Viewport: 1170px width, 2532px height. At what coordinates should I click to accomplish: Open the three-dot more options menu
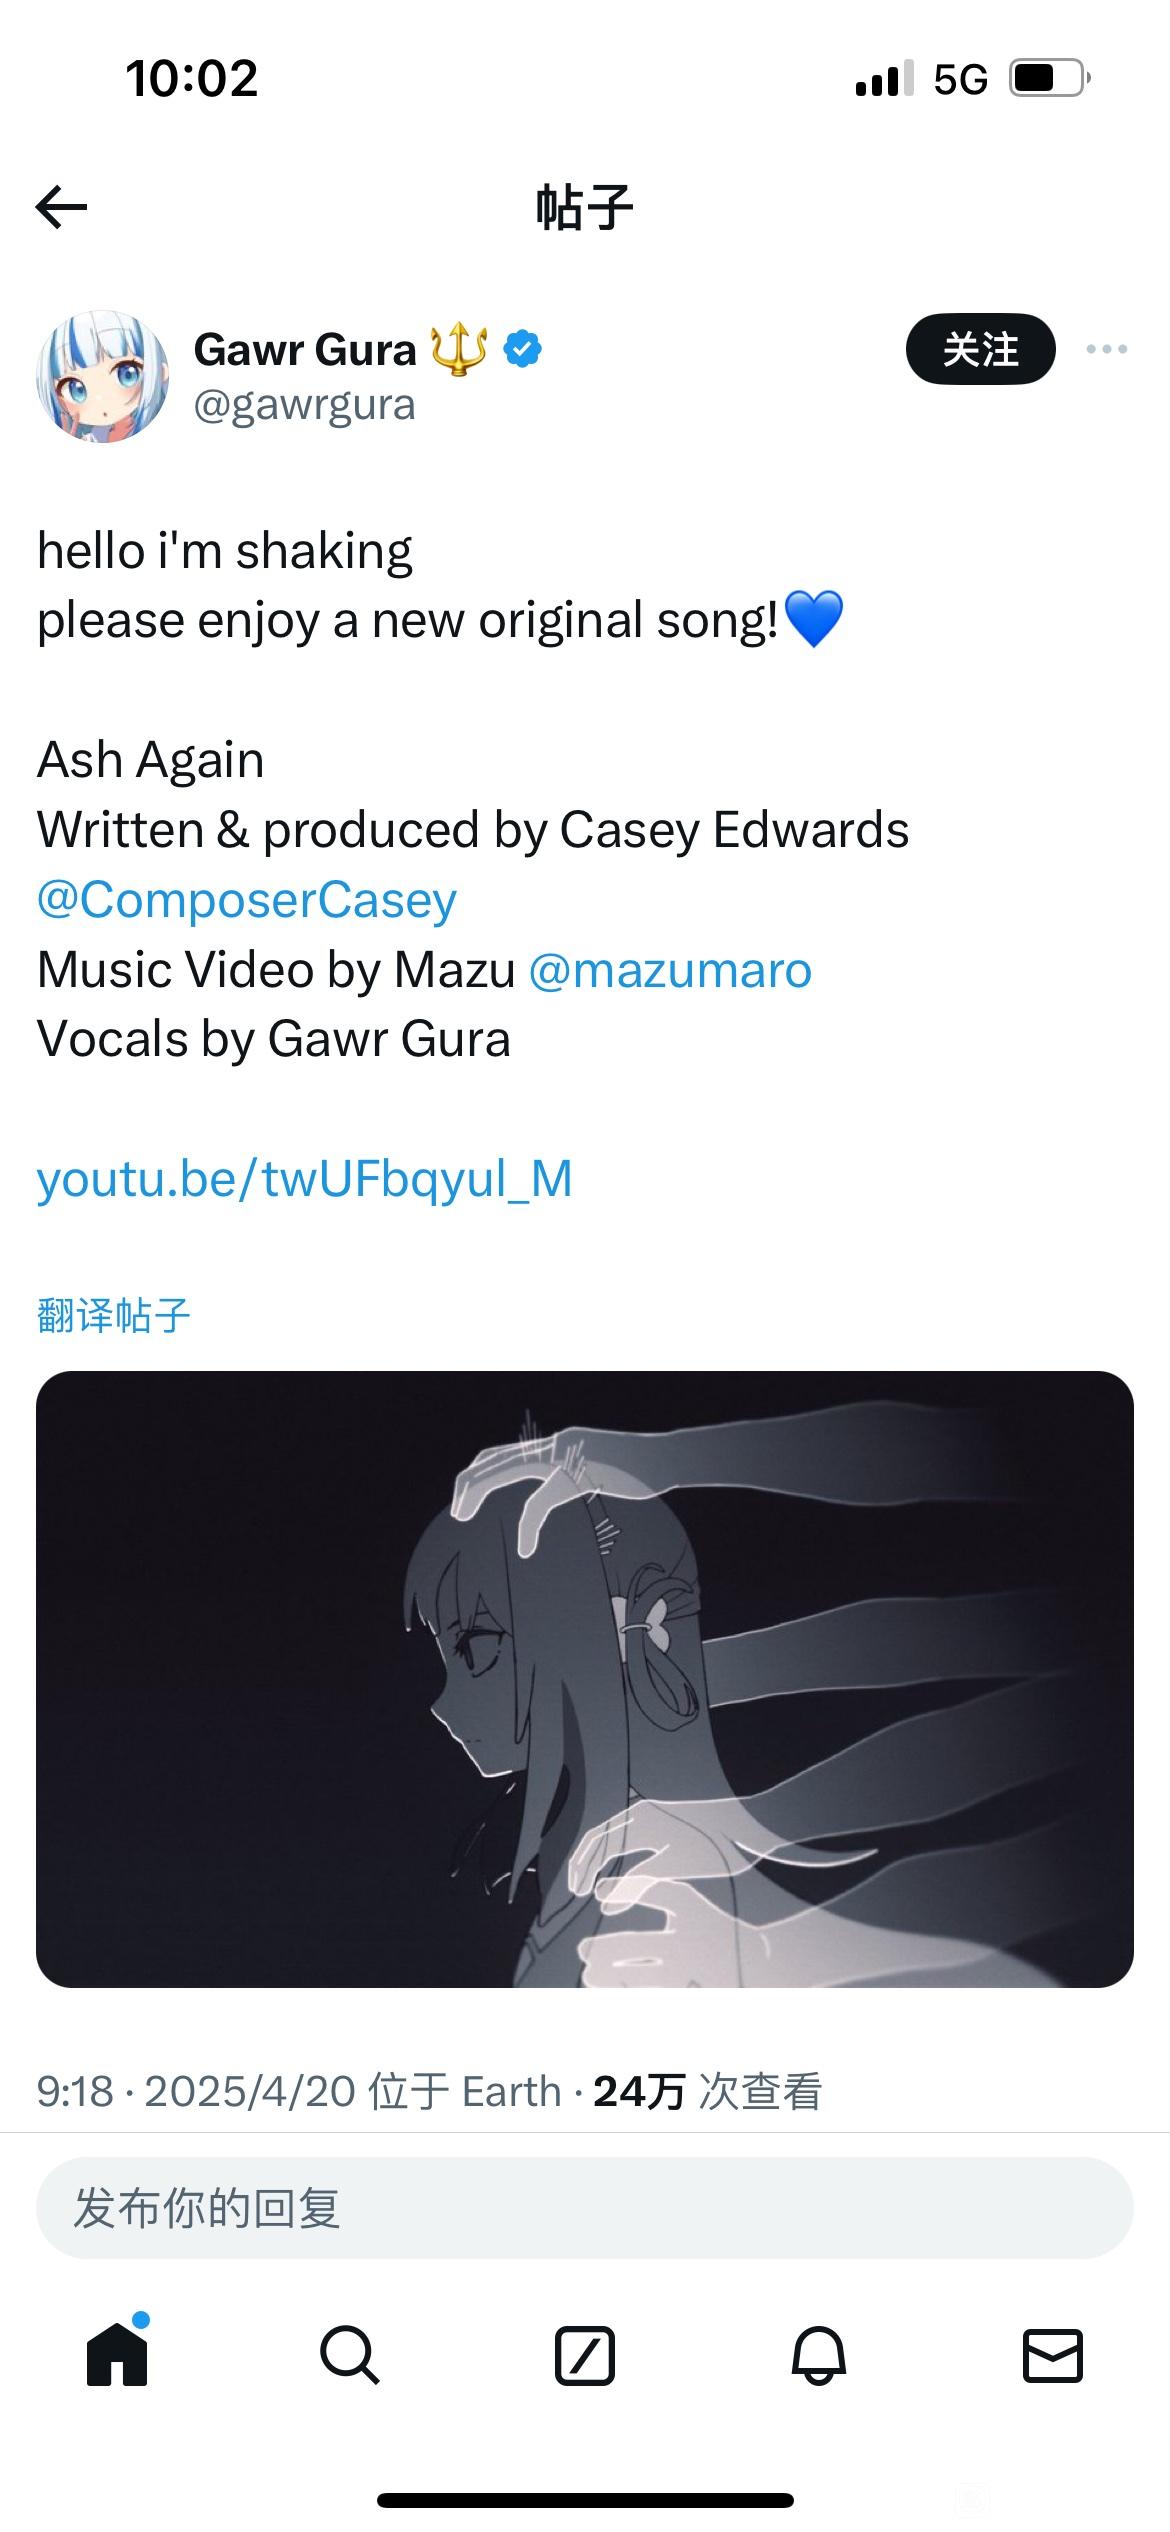[1107, 349]
